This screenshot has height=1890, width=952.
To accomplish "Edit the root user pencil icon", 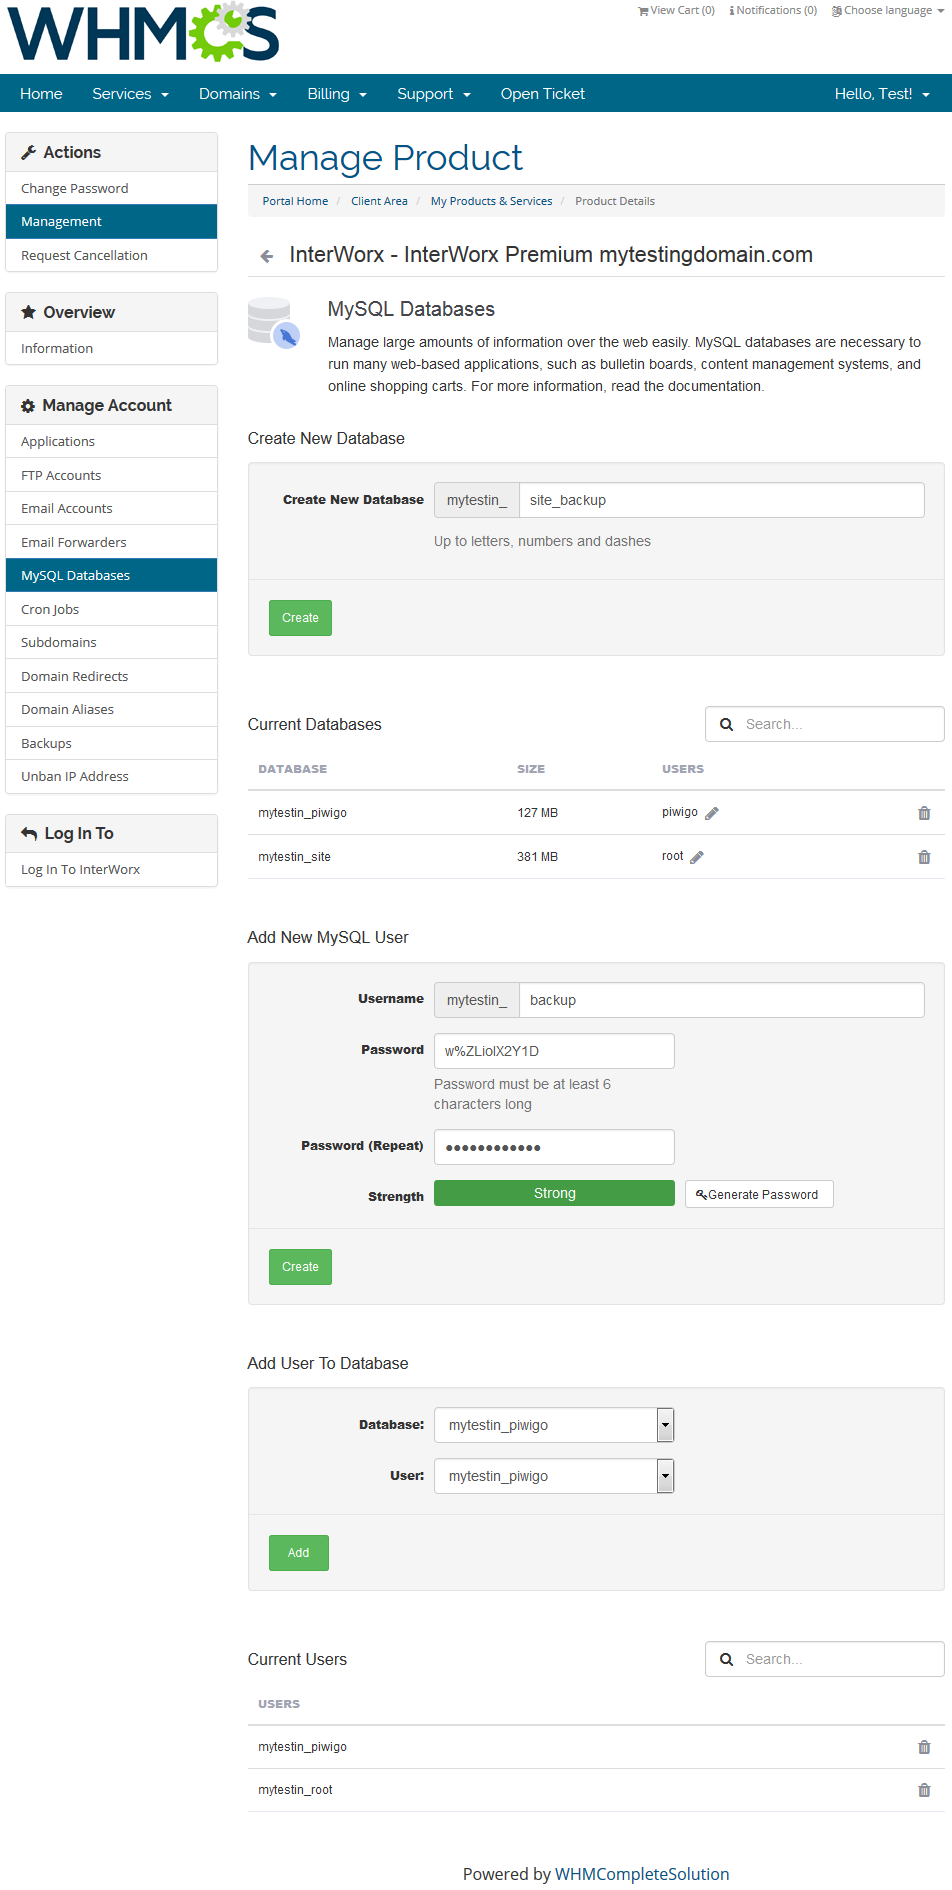I will point(697,857).
